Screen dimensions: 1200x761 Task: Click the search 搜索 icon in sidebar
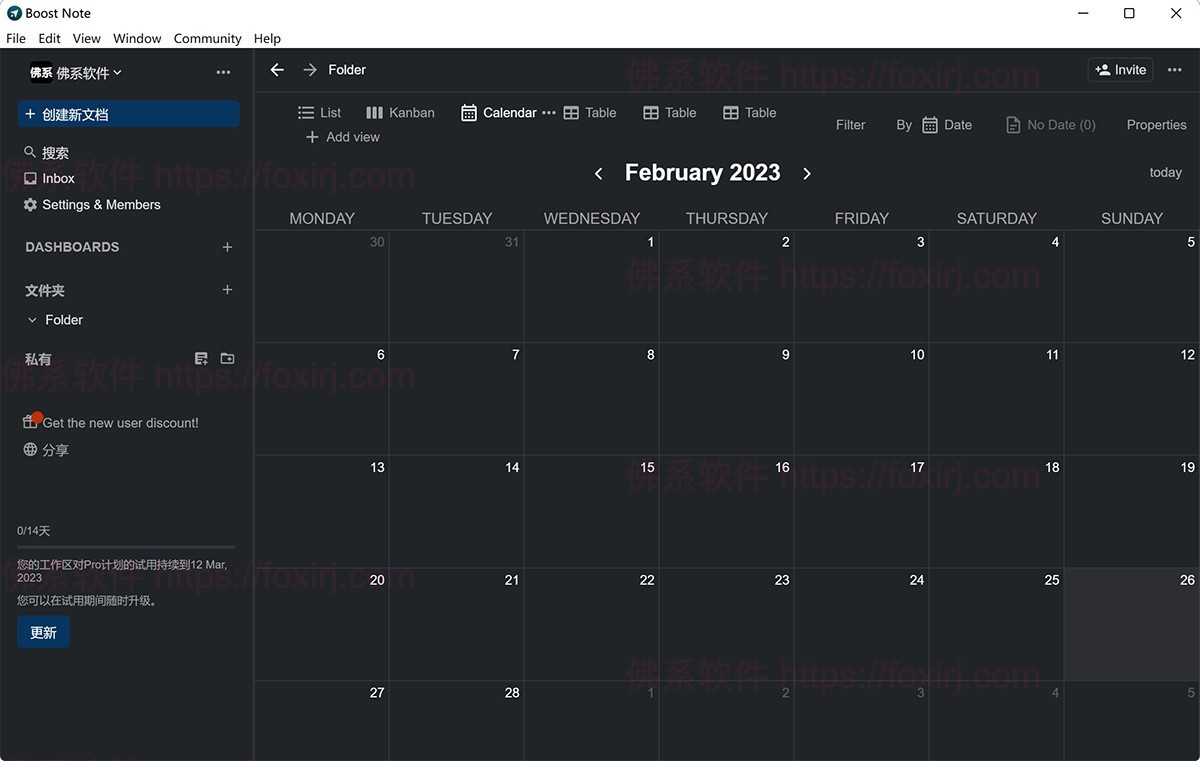click(x=30, y=151)
